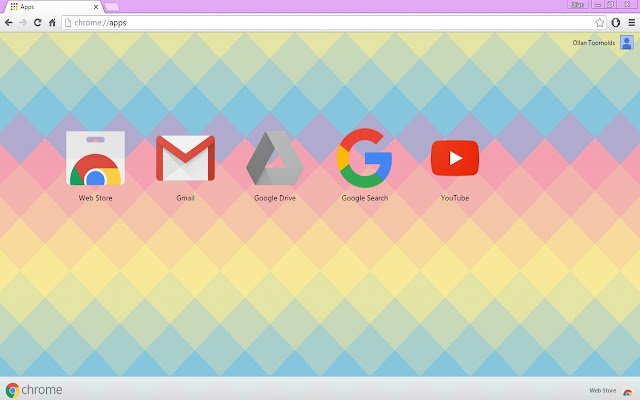Click the Chrome logo at bottom left
Viewport: 640px width, 400px height.
(x=34, y=390)
